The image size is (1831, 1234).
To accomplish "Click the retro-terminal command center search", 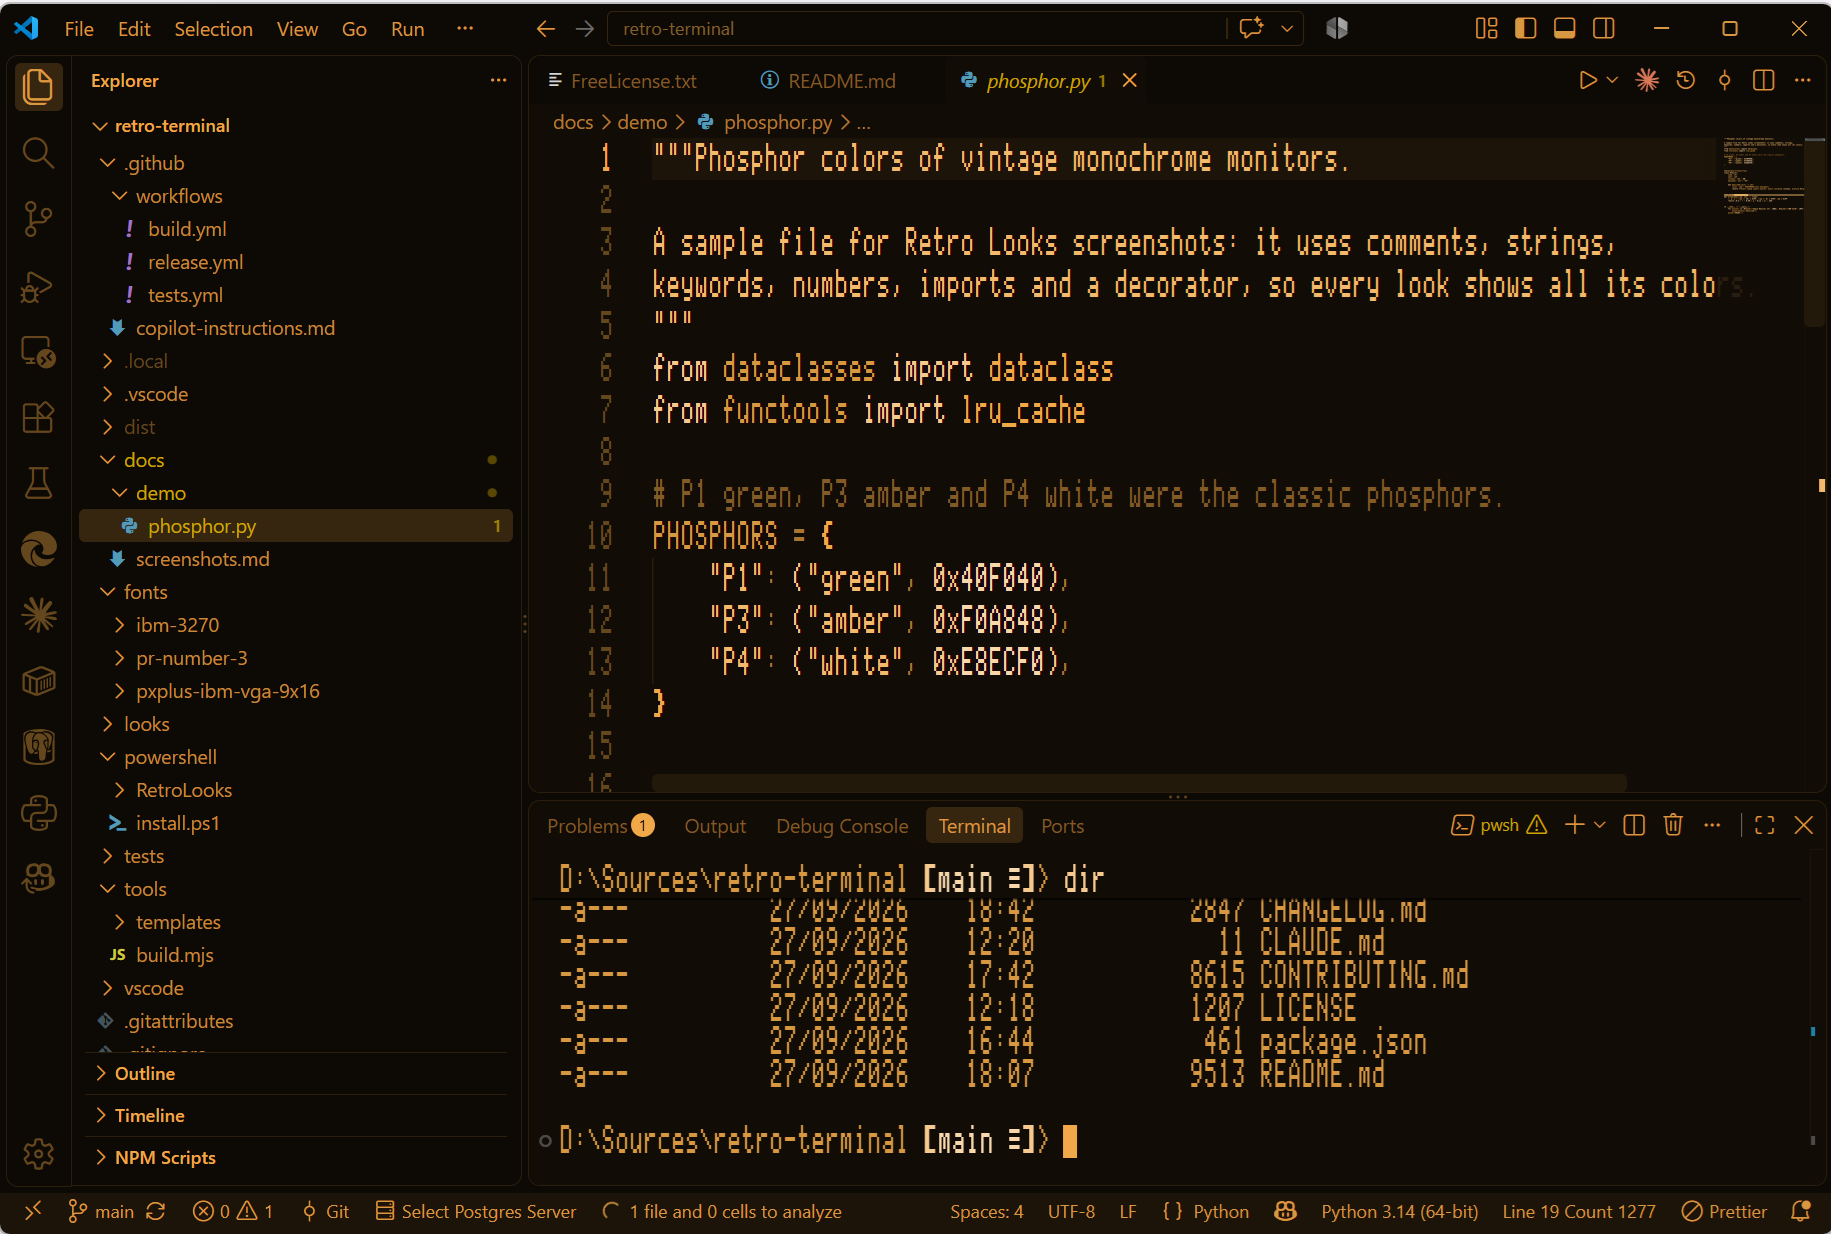I will coord(915,29).
